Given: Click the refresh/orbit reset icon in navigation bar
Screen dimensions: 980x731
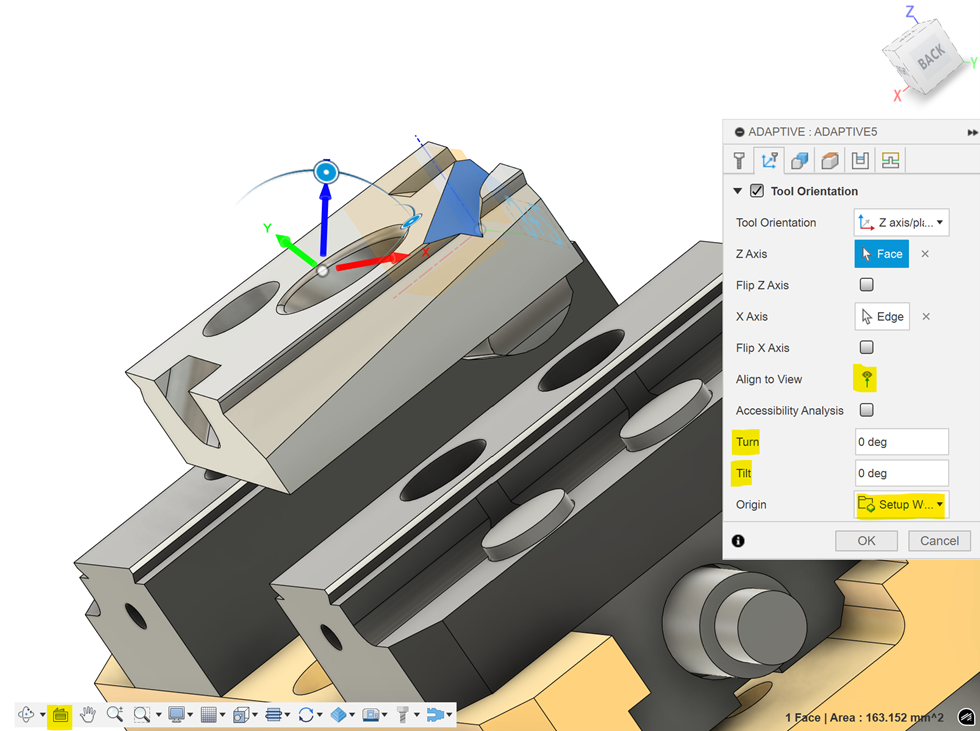Looking at the screenshot, I should (305, 714).
